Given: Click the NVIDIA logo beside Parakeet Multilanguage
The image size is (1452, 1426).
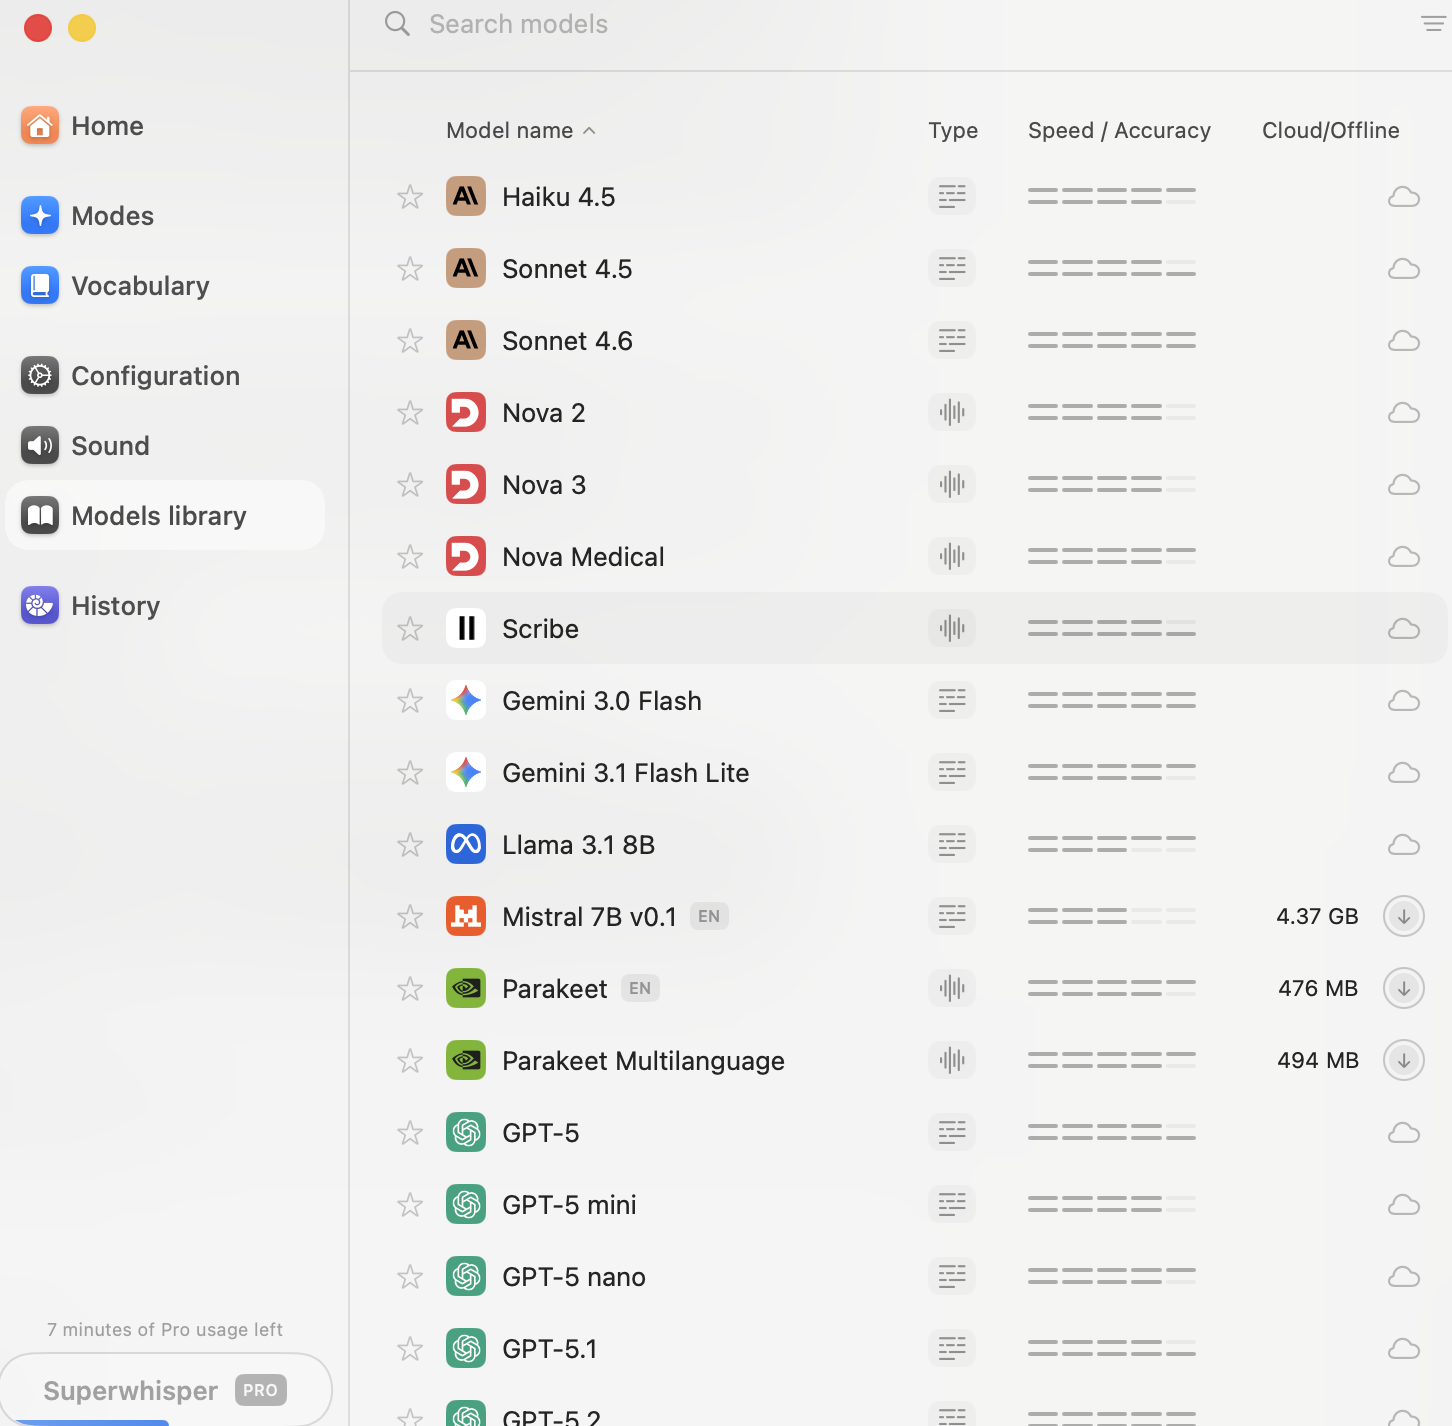Looking at the screenshot, I should tap(466, 1060).
